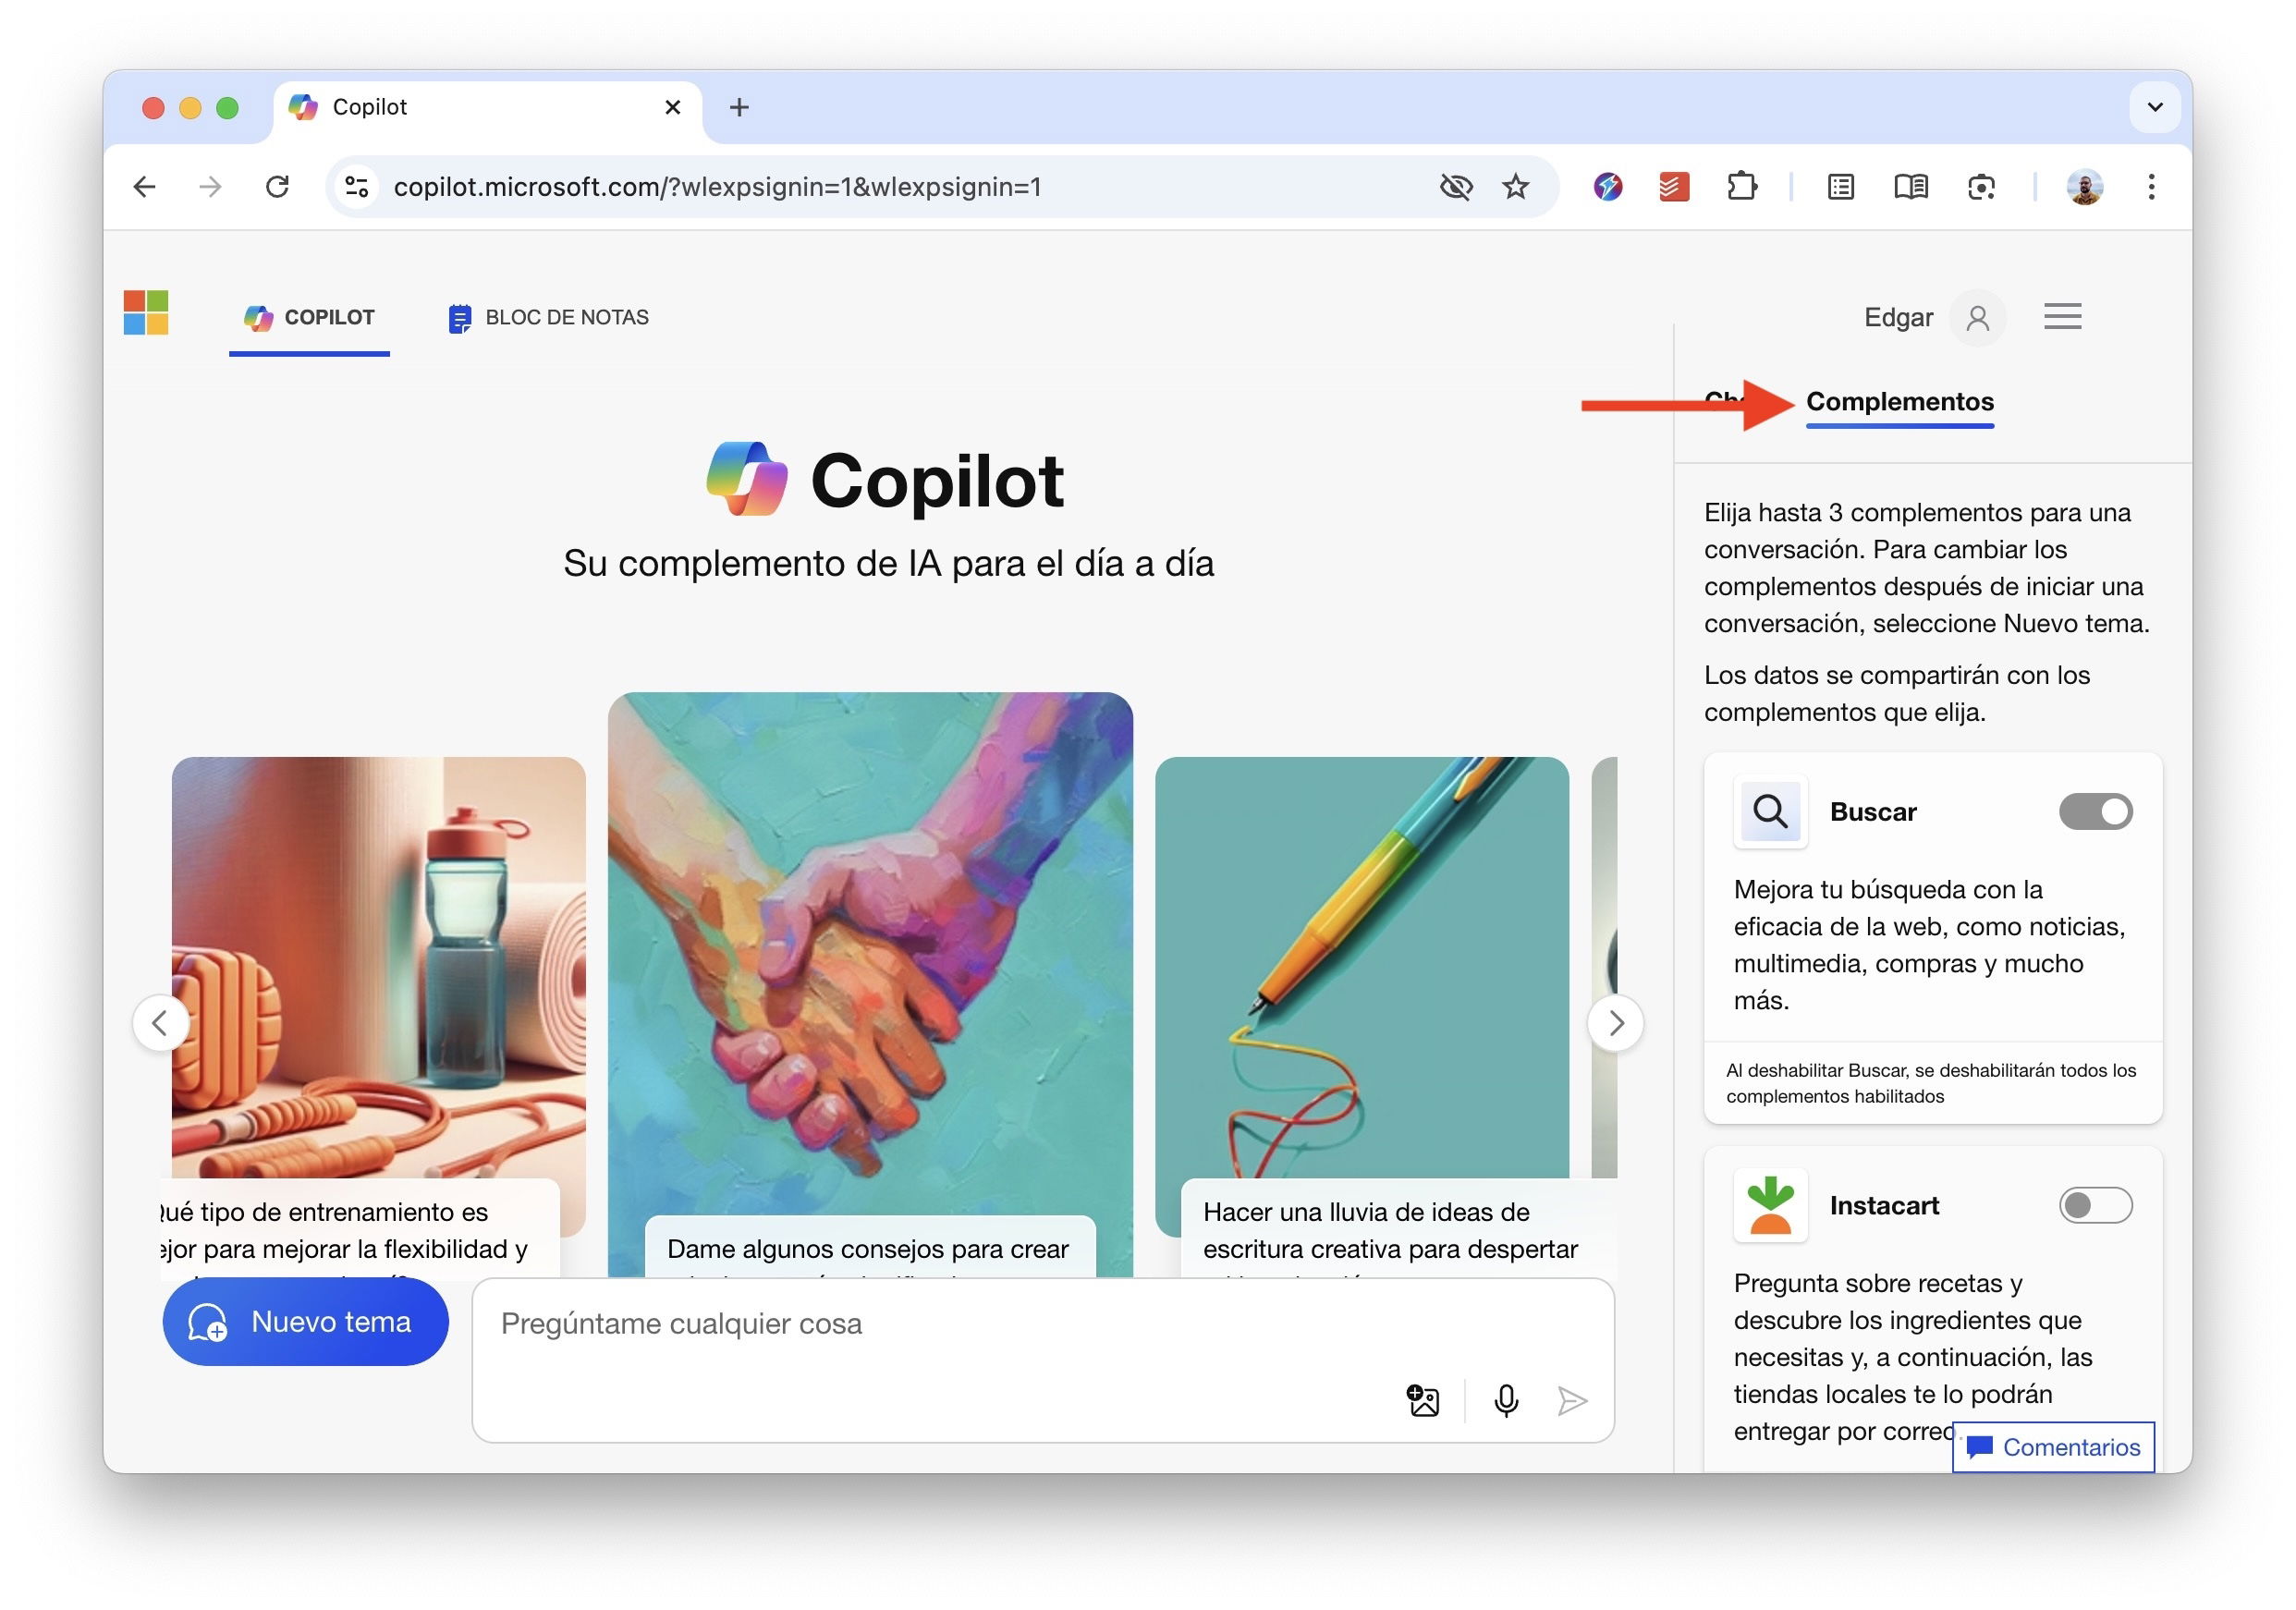This screenshot has height=1610, width=2296.
Task: Open the Extensions puzzle-piece menu
Action: pos(1742,187)
